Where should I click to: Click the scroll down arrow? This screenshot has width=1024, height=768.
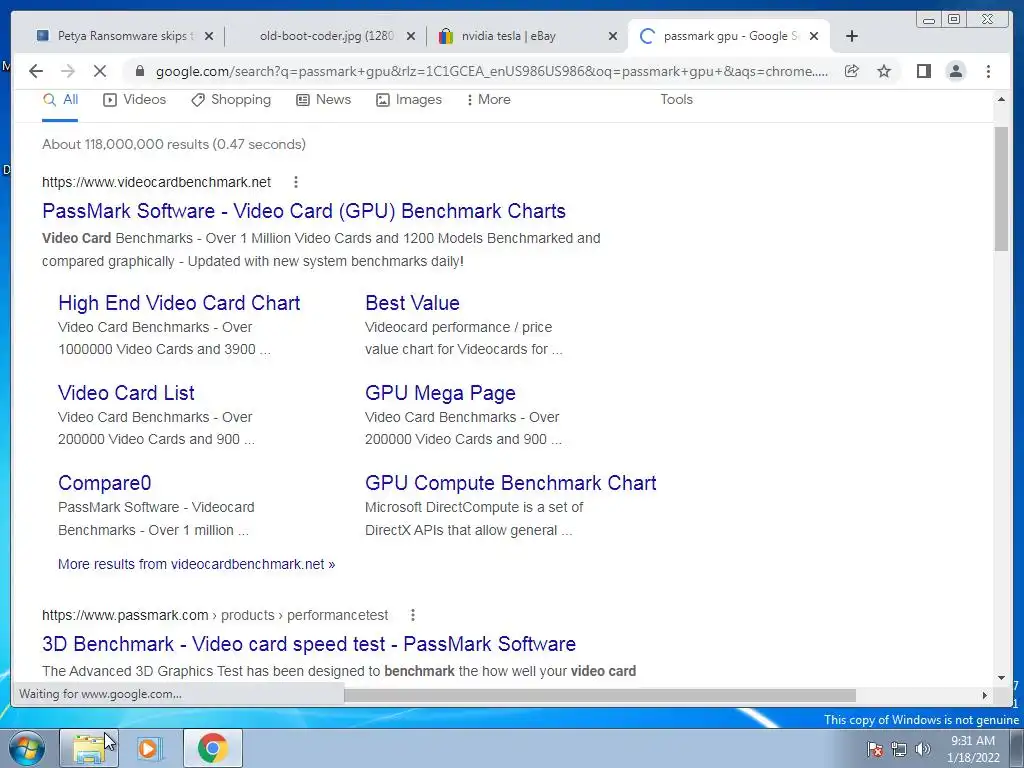pos(1001,678)
